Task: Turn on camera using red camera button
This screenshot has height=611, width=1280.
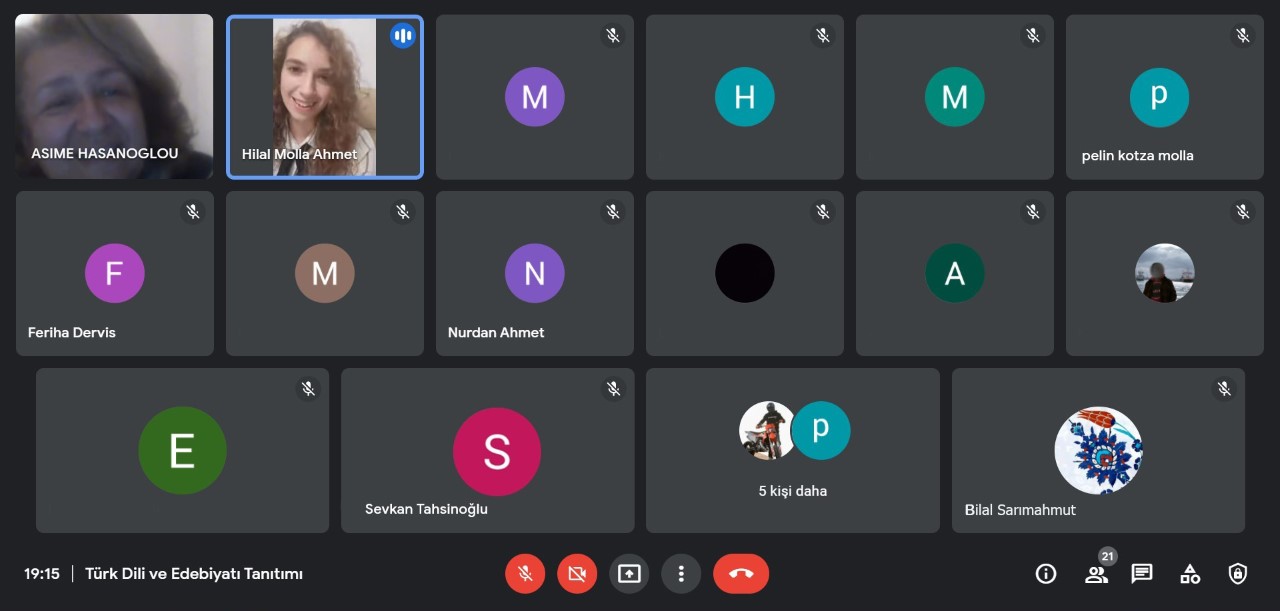Action: pyautogui.click(x=577, y=574)
